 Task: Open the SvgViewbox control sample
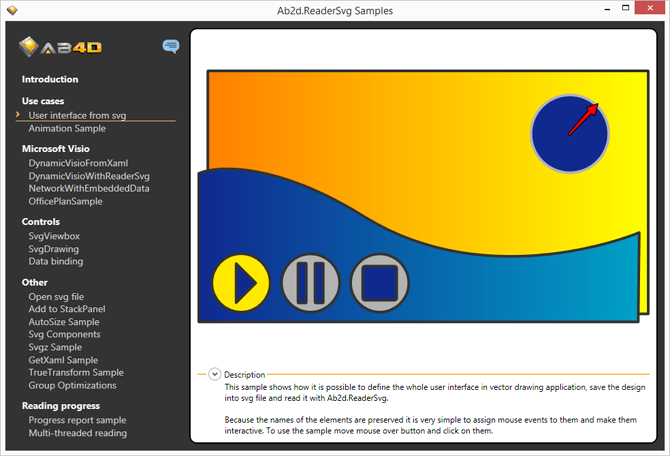54,236
